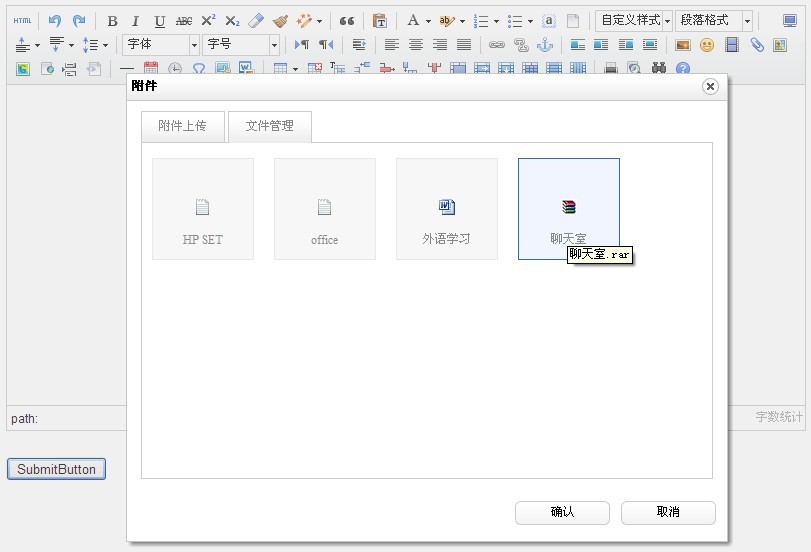The width and height of the screenshot is (811, 552).
Task: Close the 附件 dialog
Action: point(711,86)
